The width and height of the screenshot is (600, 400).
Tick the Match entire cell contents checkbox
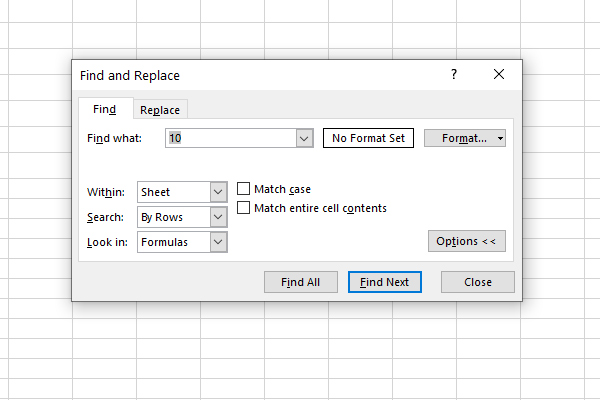pos(243,208)
